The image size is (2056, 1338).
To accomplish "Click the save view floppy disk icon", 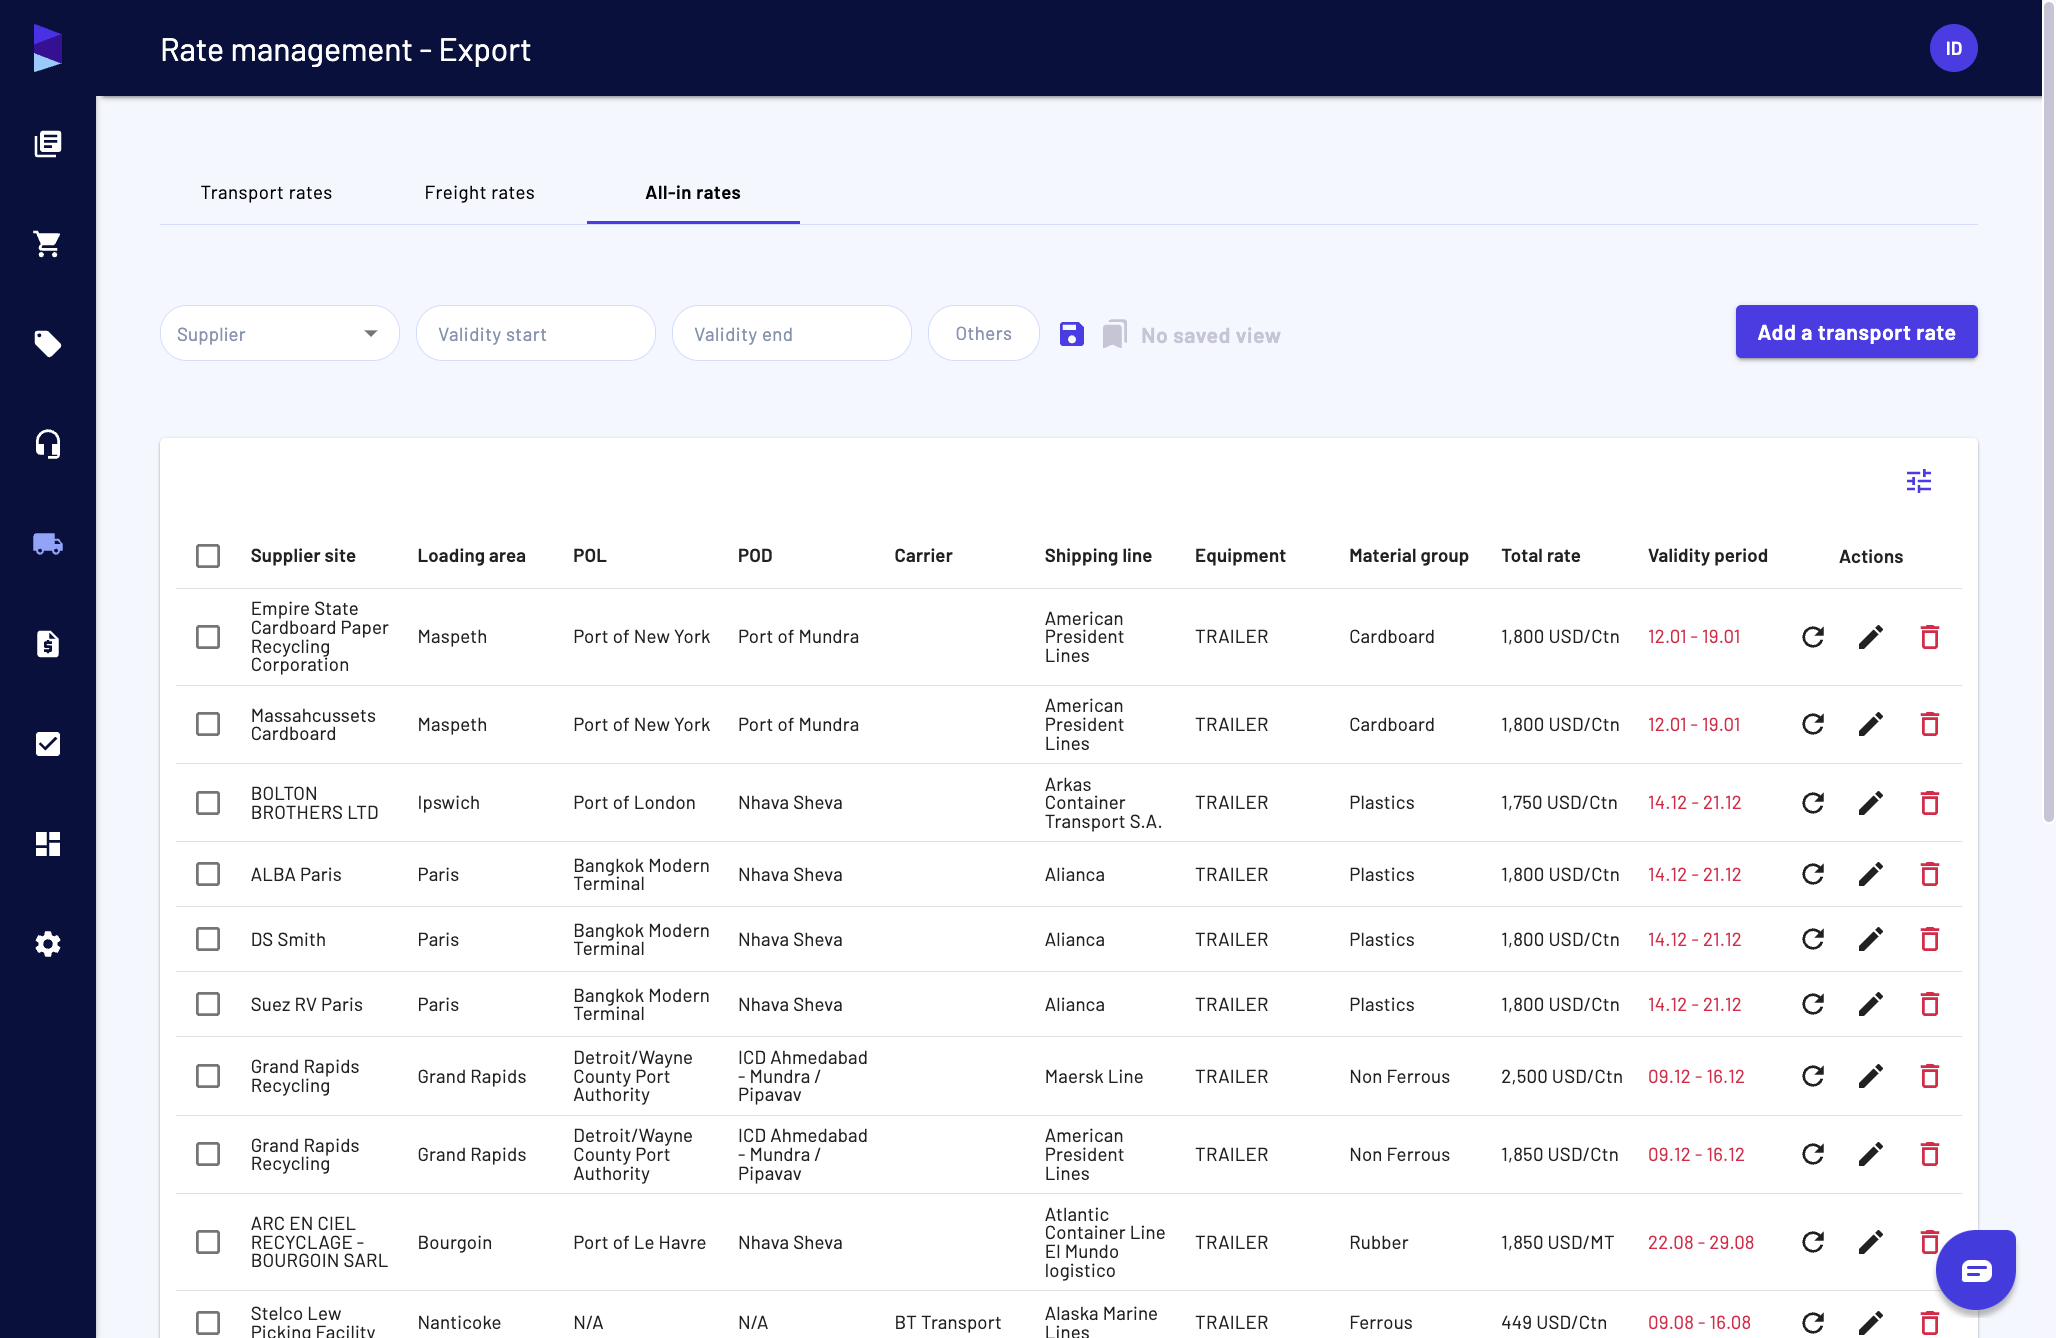I will tap(1072, 334).
